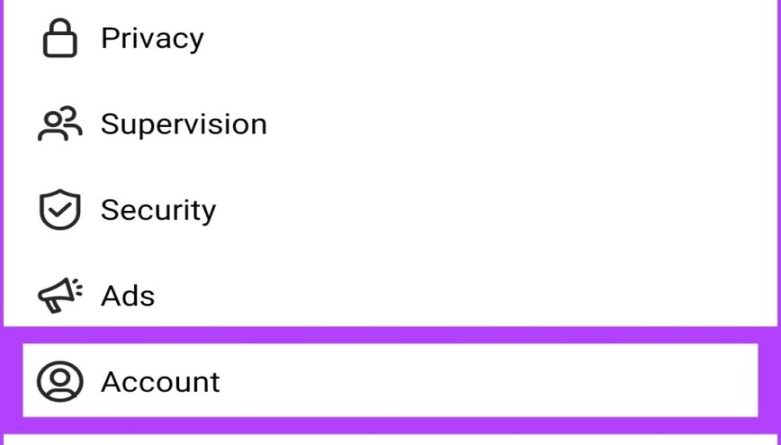
Task: Tap the padlock icon beside Privacy
Action: pos(60,38)
